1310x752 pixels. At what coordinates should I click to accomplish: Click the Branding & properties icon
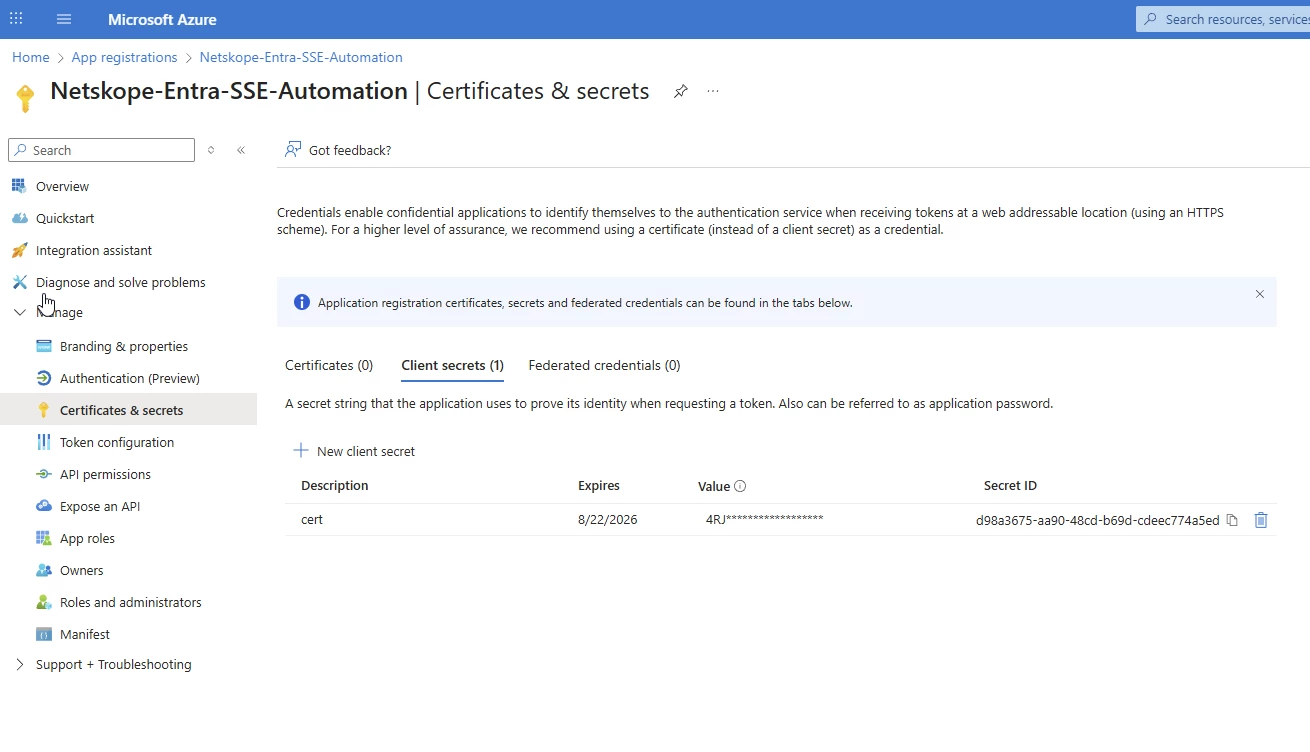[43, 346]
